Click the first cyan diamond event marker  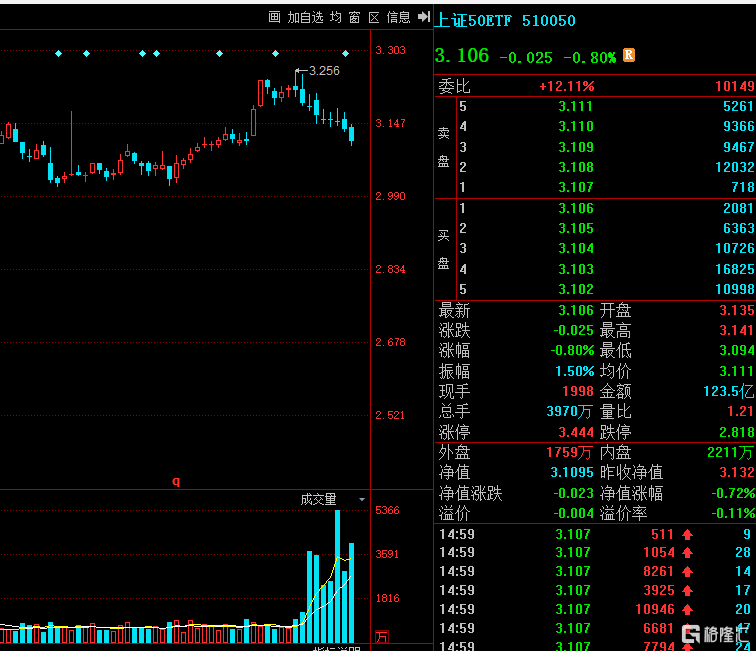click(58, 54)
